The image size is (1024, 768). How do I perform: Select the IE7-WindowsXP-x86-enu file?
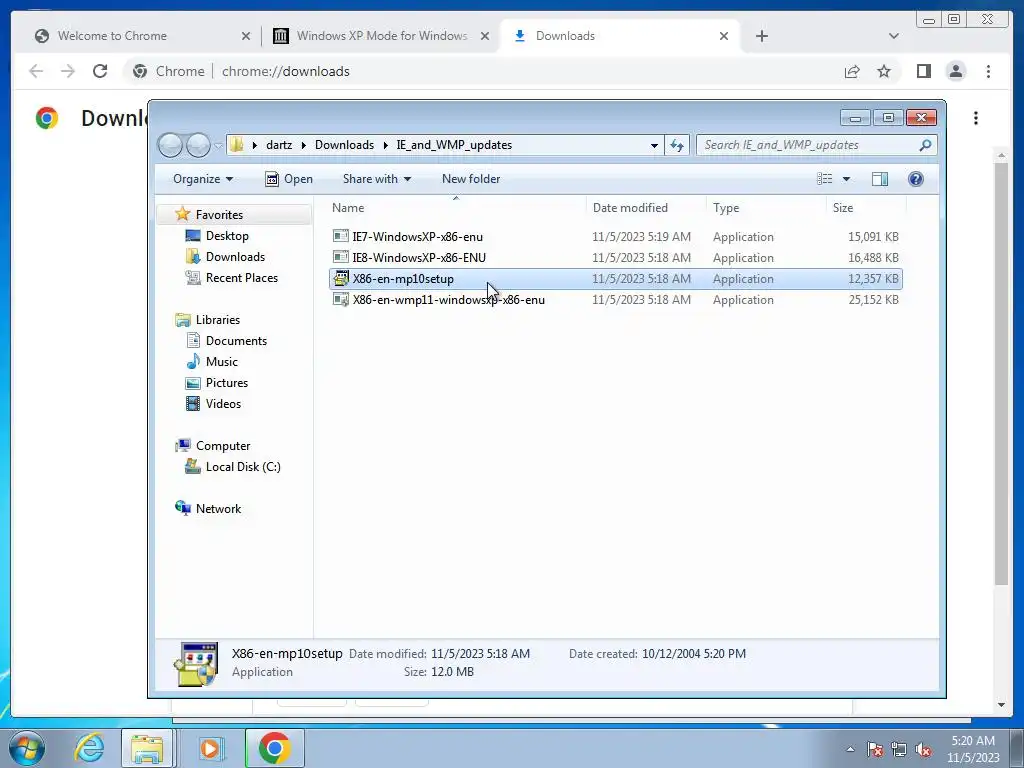616,237
